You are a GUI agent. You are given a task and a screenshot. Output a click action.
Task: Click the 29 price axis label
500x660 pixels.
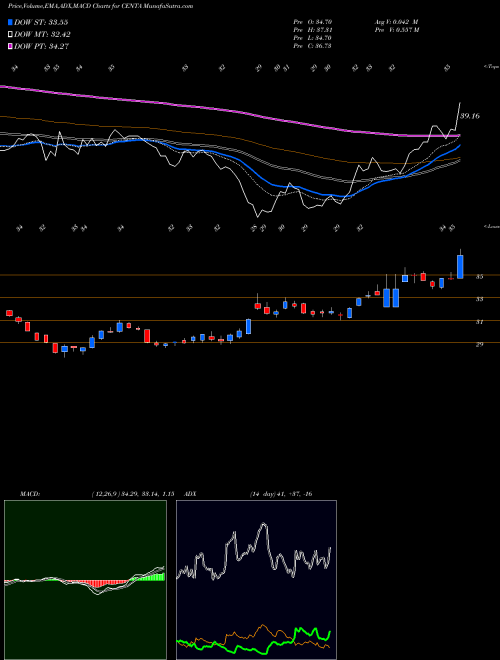click(x=479, y=344)
